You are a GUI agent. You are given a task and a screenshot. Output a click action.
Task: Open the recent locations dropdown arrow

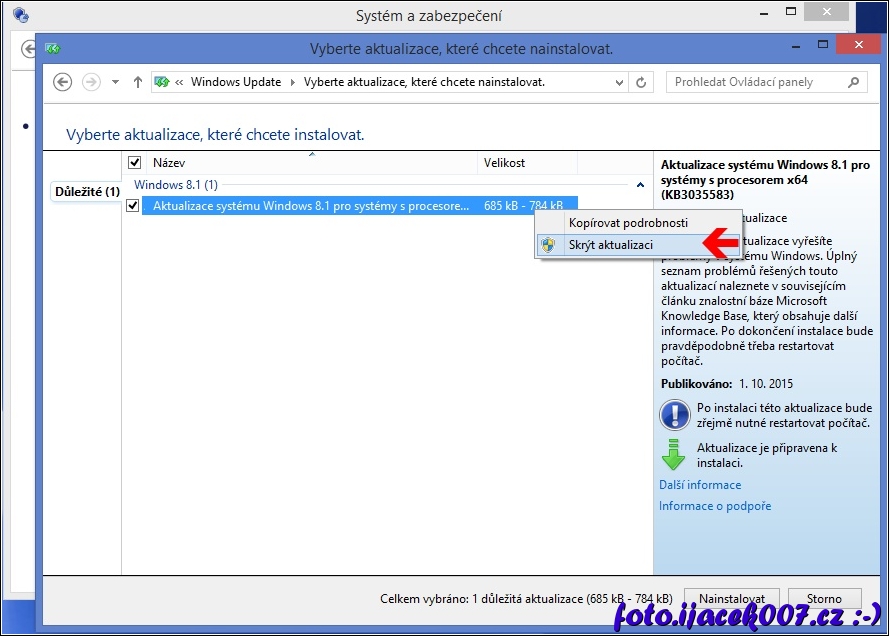(x=115, y=82)
